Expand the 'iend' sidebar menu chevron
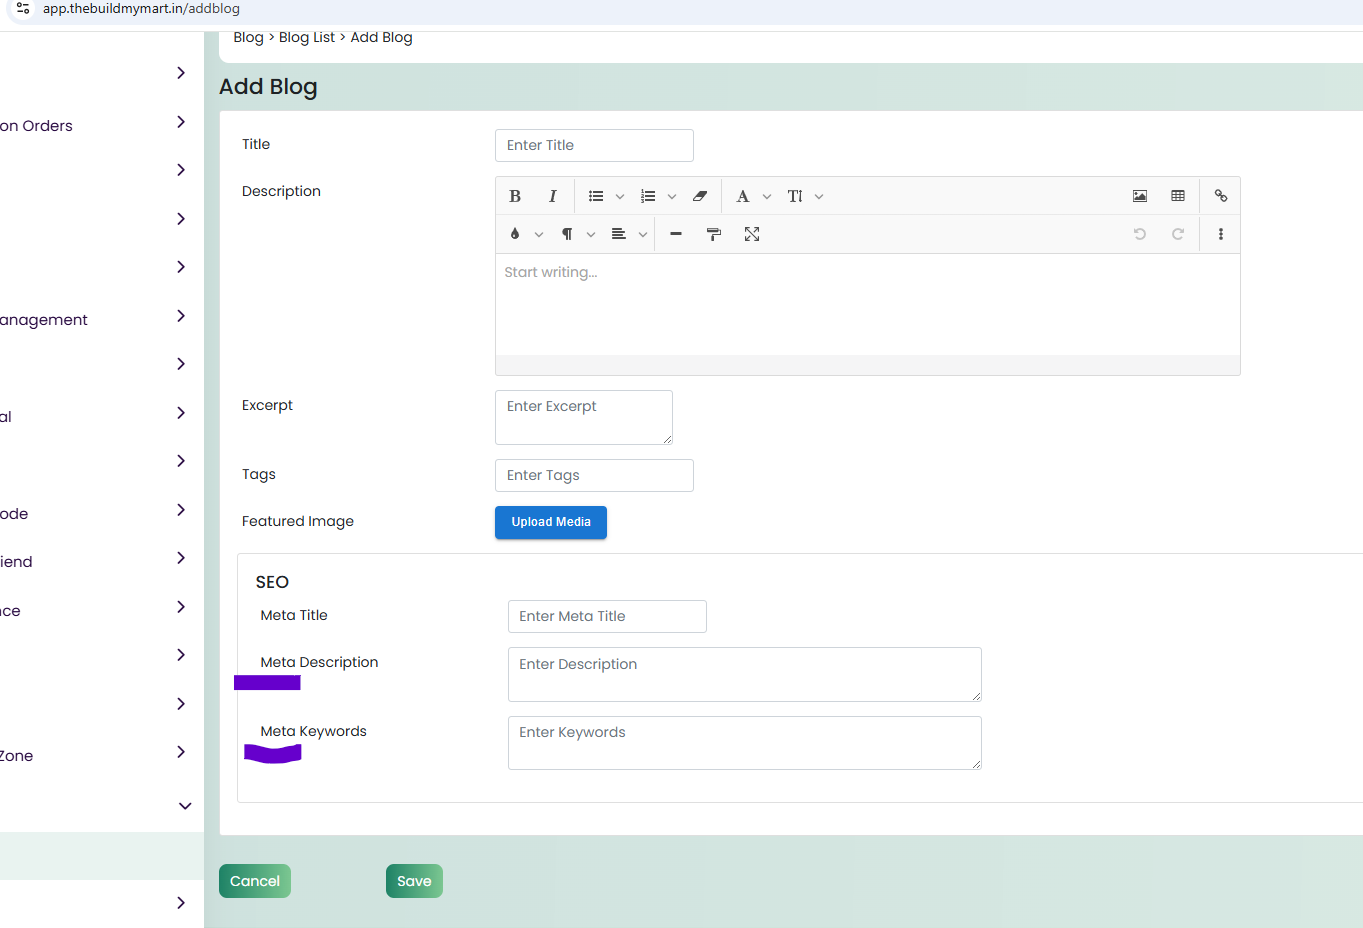 pyautogui.click(x=181, y=558)
